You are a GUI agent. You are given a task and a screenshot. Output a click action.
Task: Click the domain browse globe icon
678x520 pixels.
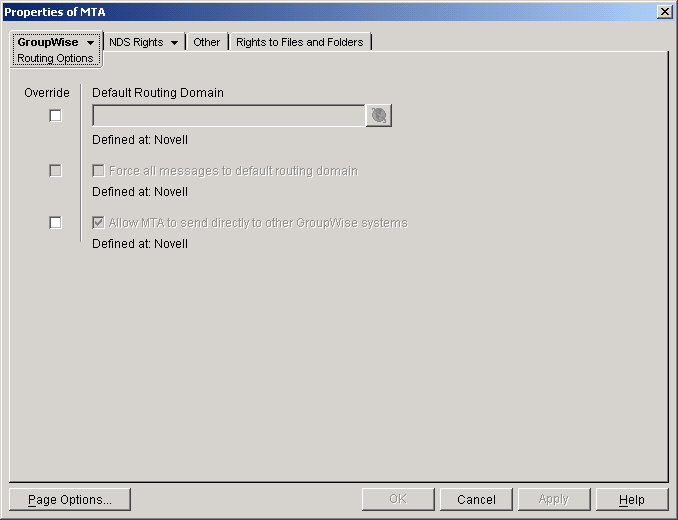(x=379, y=115)
